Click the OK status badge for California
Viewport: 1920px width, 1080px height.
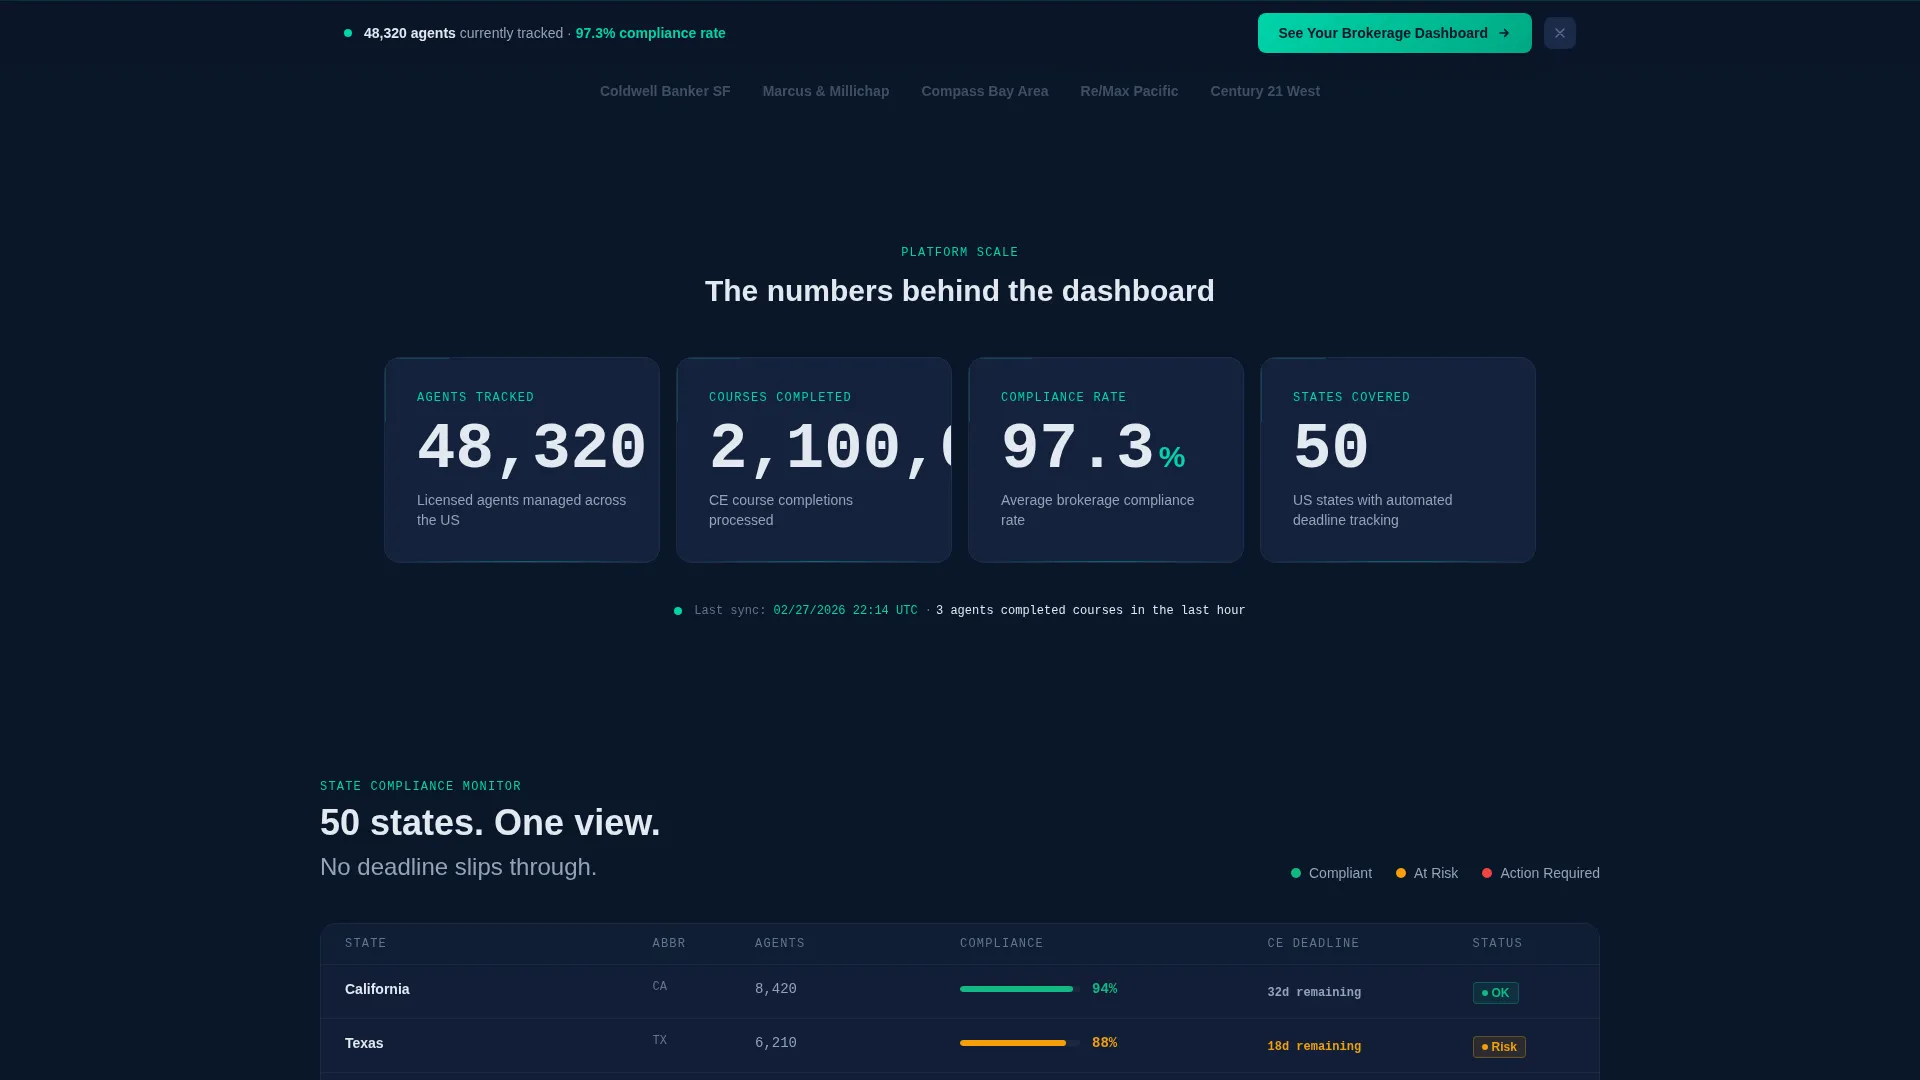point(1496,993)
